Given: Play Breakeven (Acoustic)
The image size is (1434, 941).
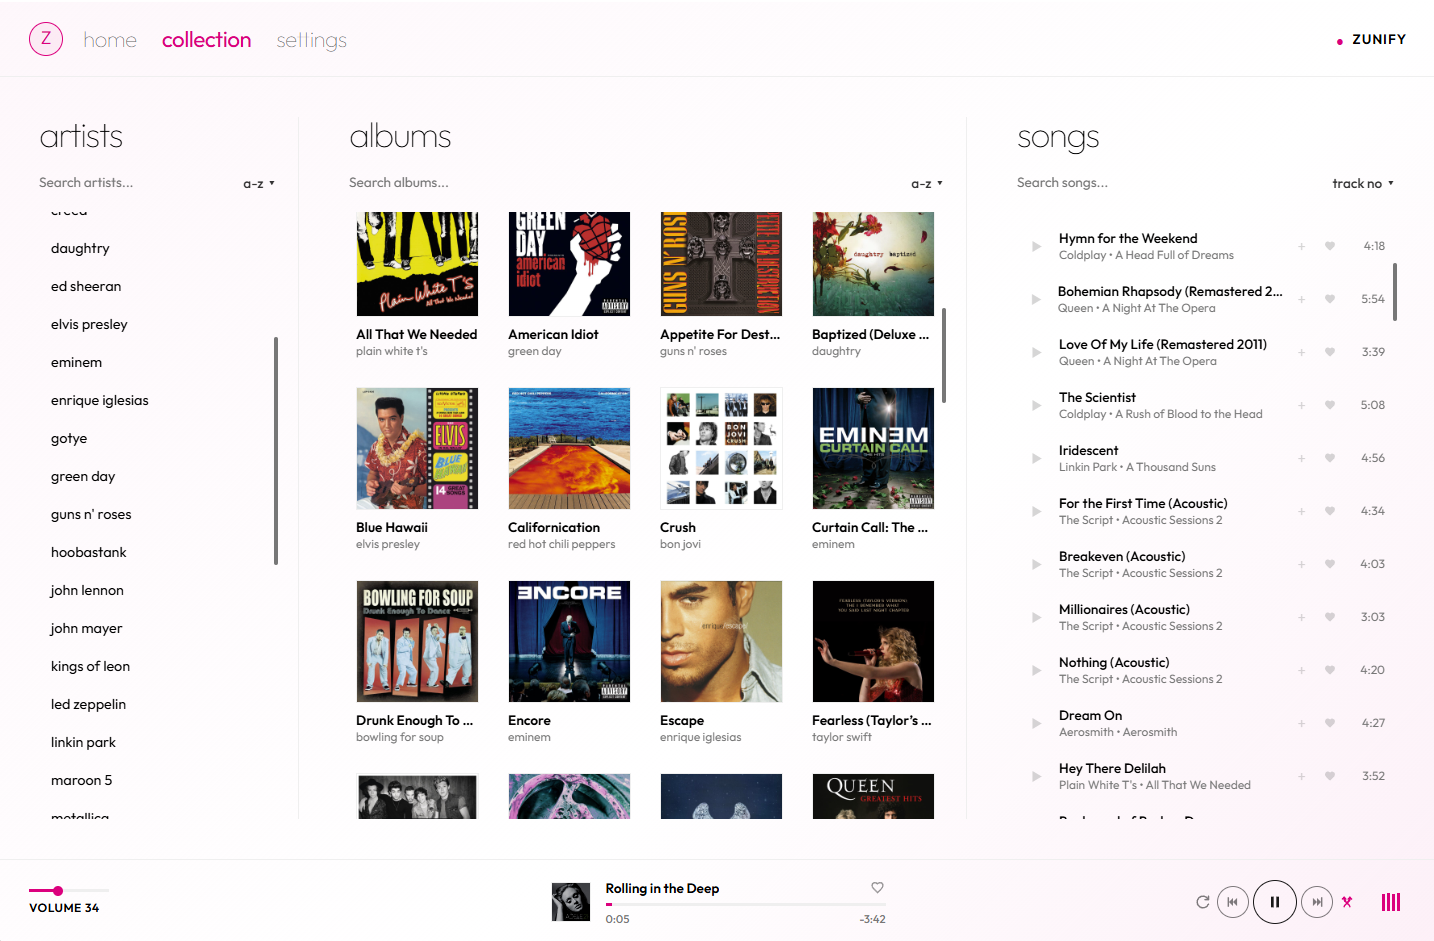Looking at the screenshot, I should point(1036,564).
